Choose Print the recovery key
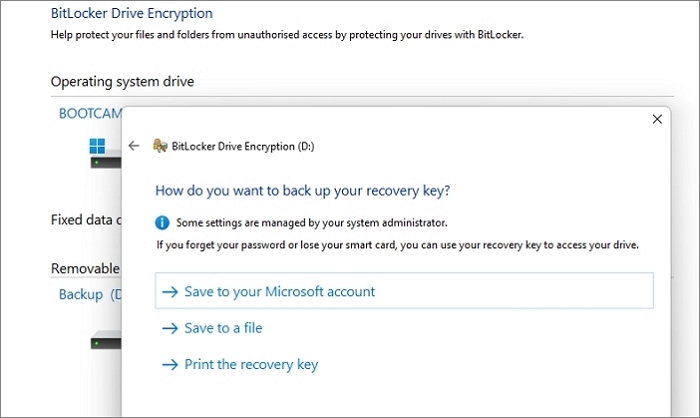The width and height of the screenshot is (700, 418). click(x=251, y=365)
